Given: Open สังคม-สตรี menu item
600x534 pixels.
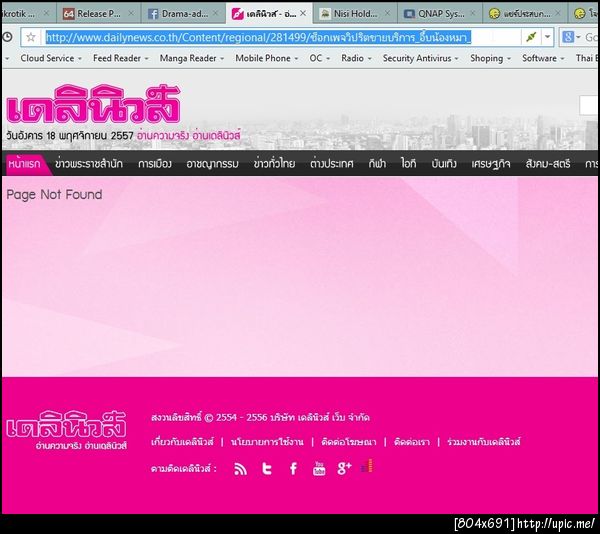Looking at the screenshot, I should point(548,164).
